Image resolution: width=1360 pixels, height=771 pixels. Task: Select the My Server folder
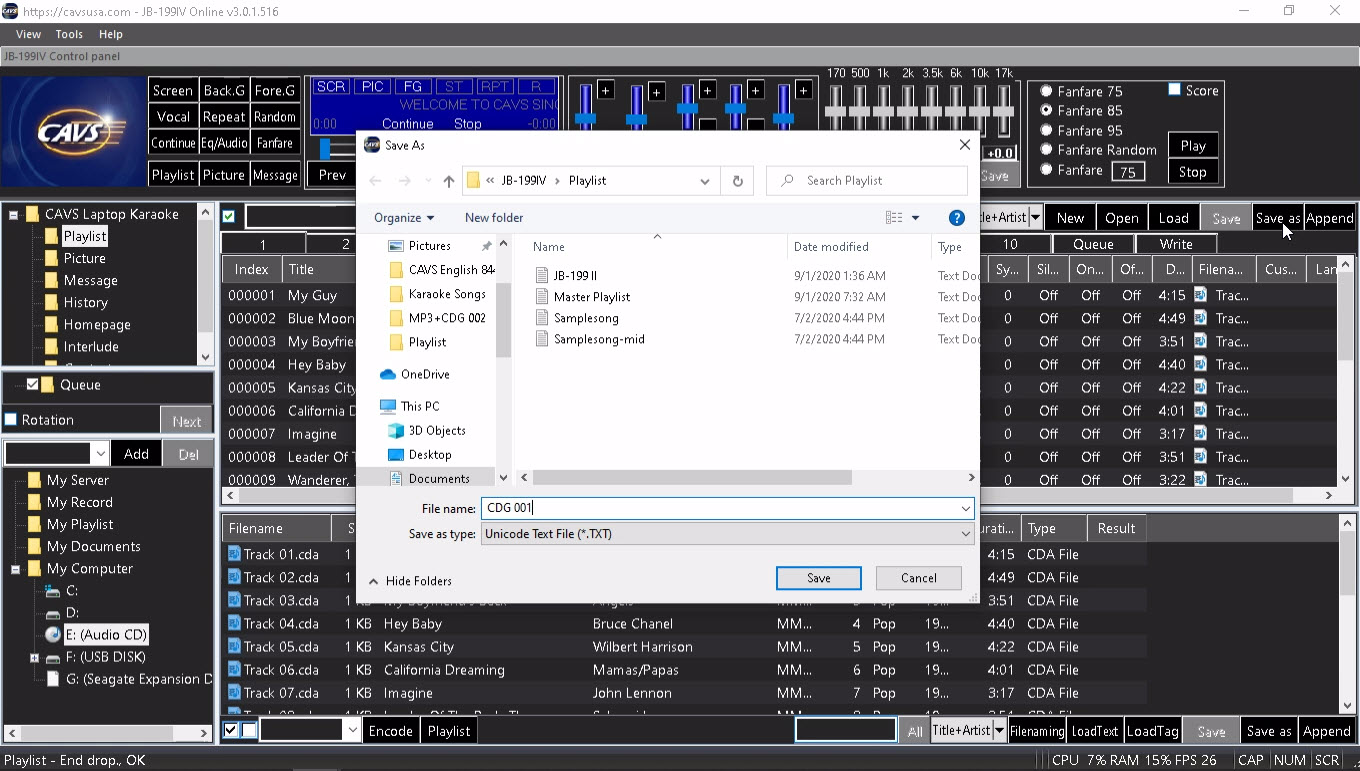[68, 480]
